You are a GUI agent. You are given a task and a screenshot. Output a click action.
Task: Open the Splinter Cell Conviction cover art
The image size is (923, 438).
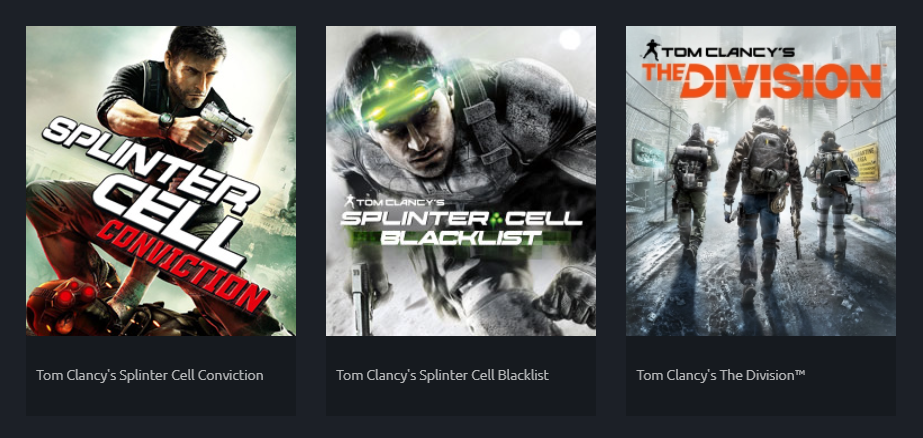coord(161,181)
